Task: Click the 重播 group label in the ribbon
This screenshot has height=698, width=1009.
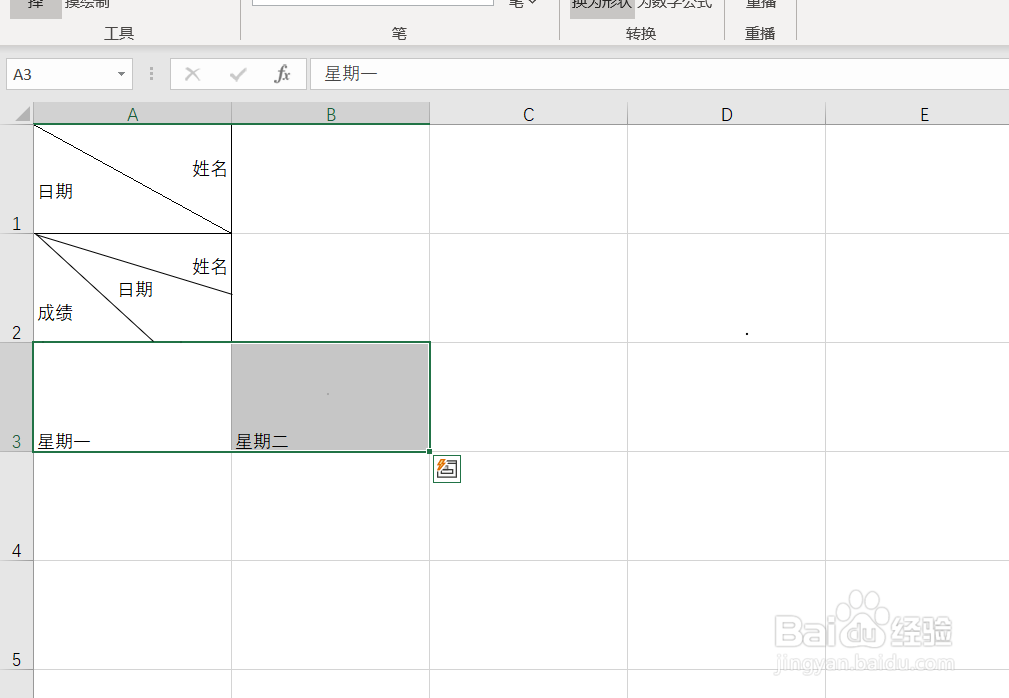Action: pyautogui.click(x=760, y=33)
